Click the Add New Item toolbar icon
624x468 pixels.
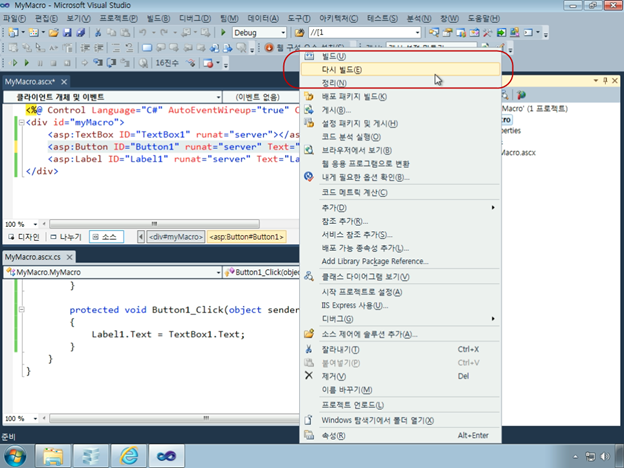point(34,32)
